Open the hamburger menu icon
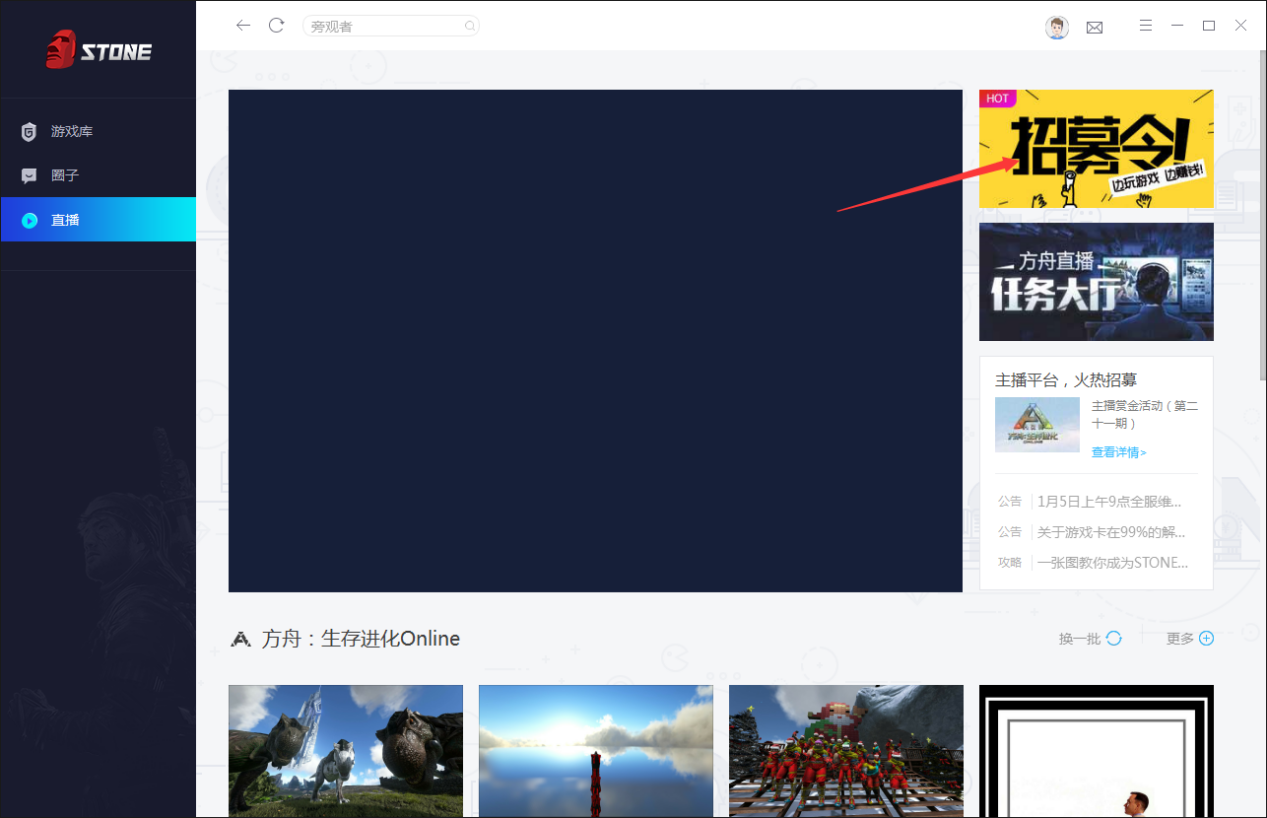1267x818 pixels. tap(1146, 25)
